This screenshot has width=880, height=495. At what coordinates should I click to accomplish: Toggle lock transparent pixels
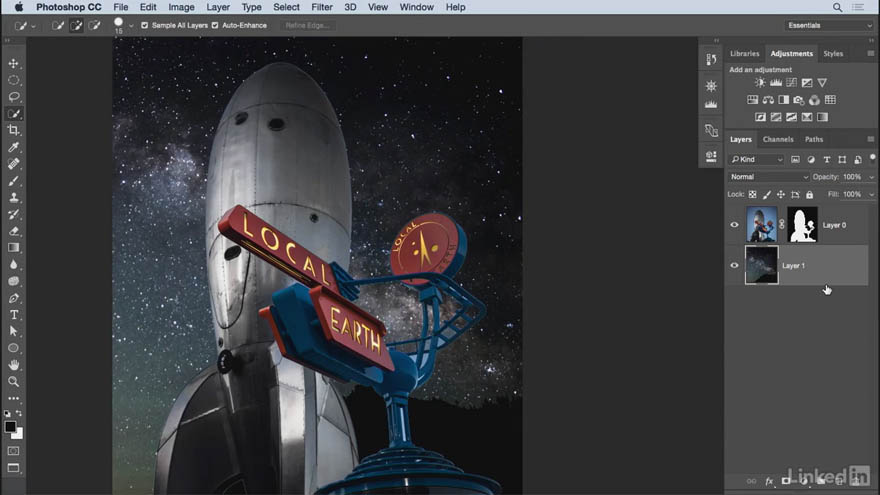click(x=753, y=195)
